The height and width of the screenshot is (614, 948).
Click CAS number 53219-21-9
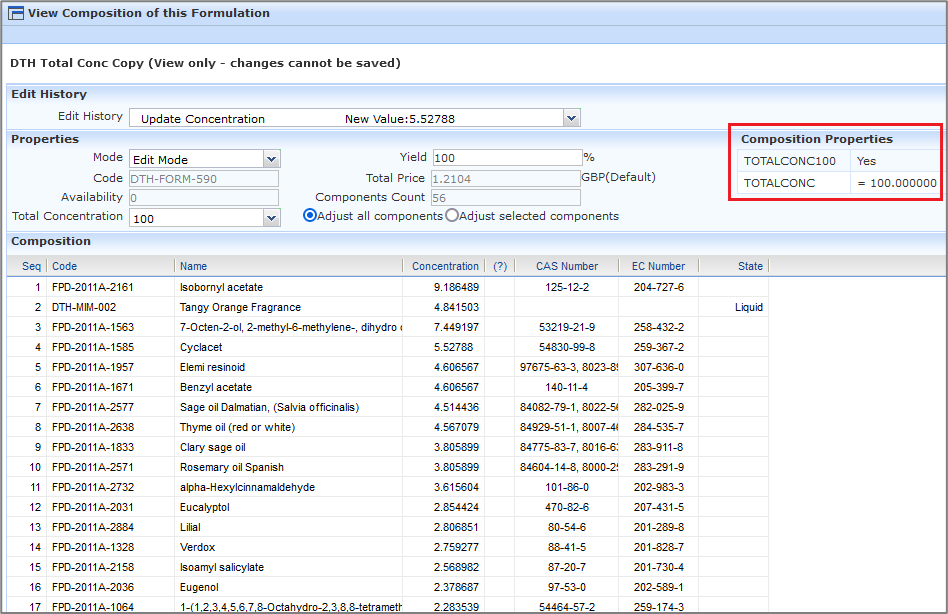click(x=567, y=327)
